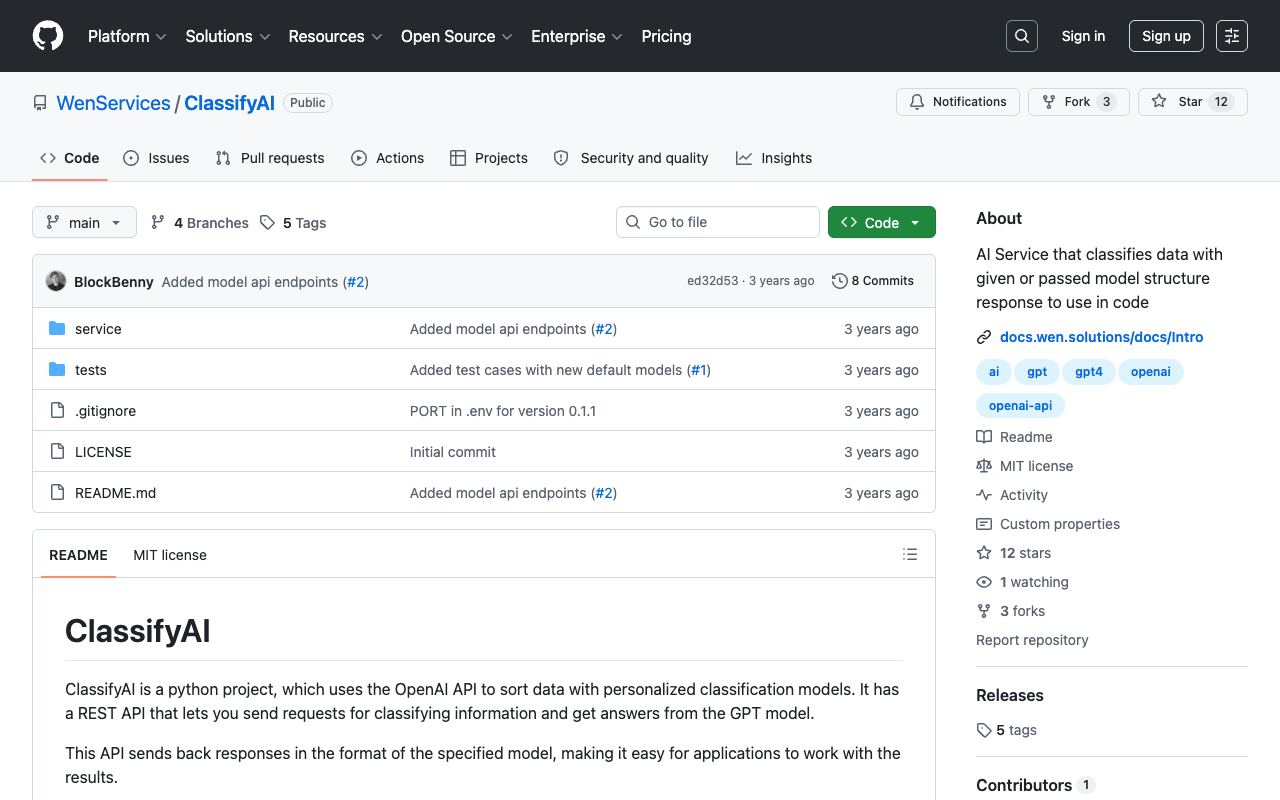Open the Releases heading link
This screenshot has width=1280, height=800.
[1010, 695]
